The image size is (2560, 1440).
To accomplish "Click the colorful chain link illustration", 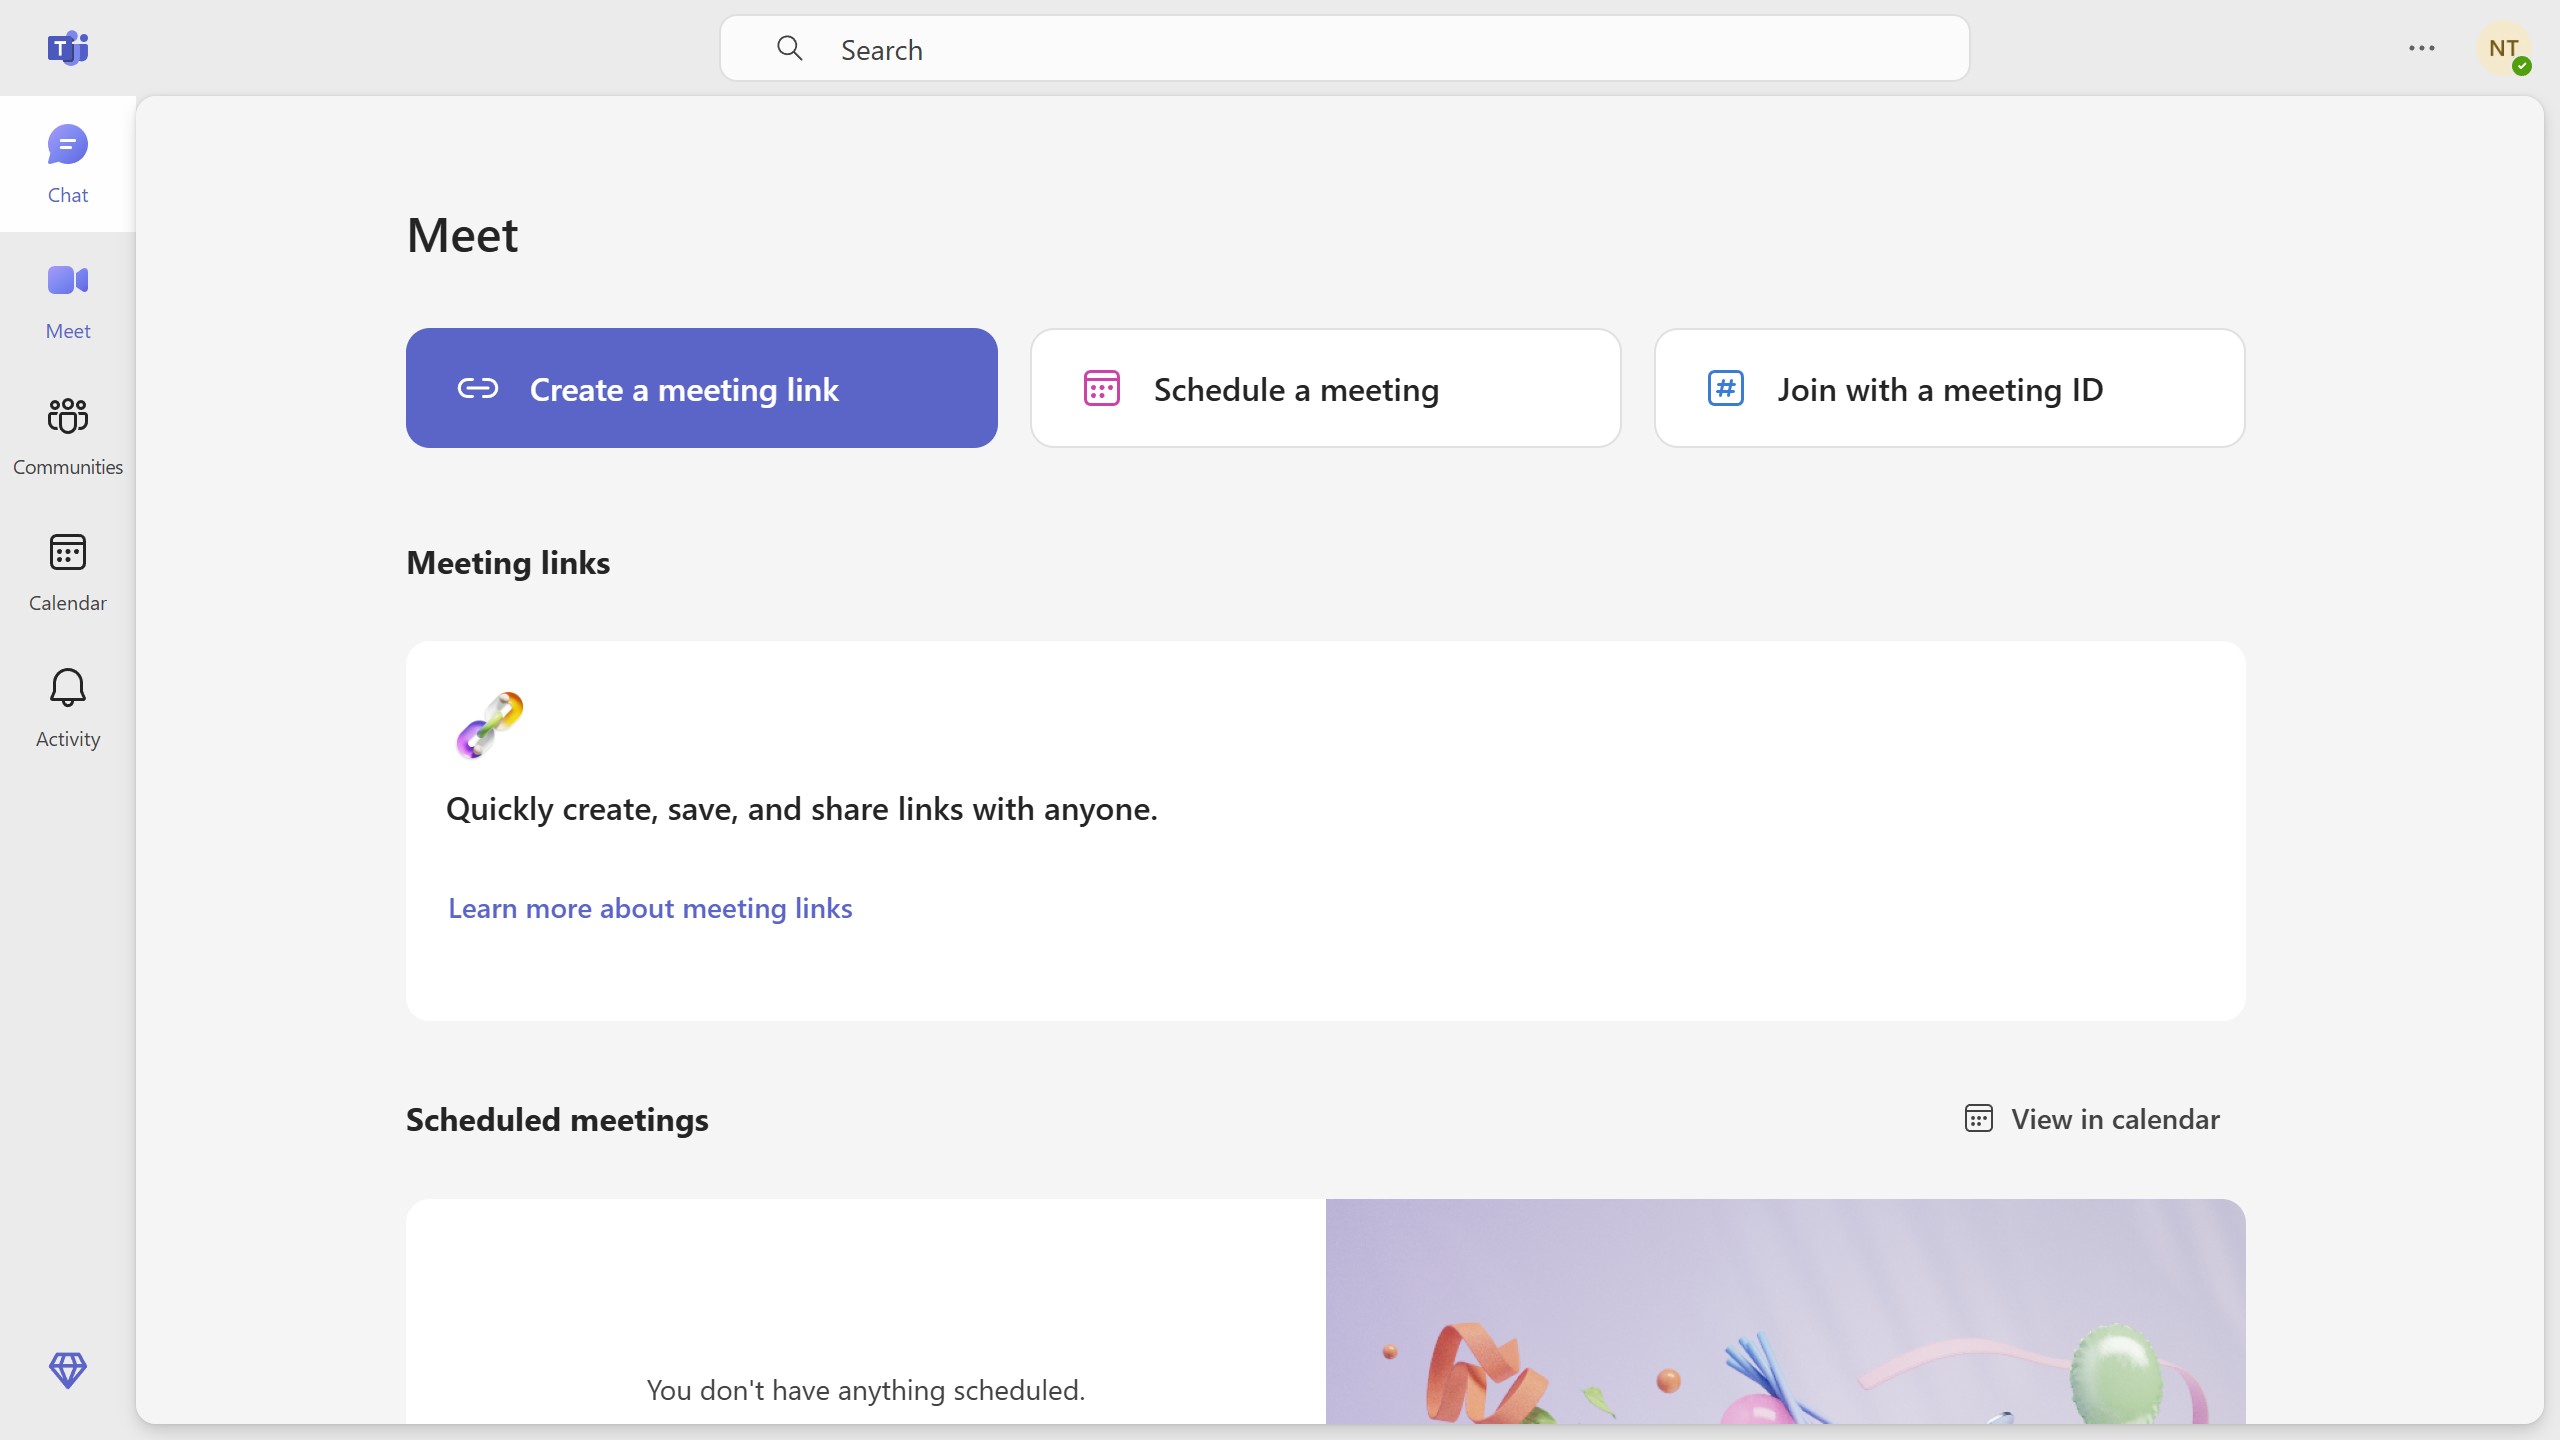I will (489, 725).
